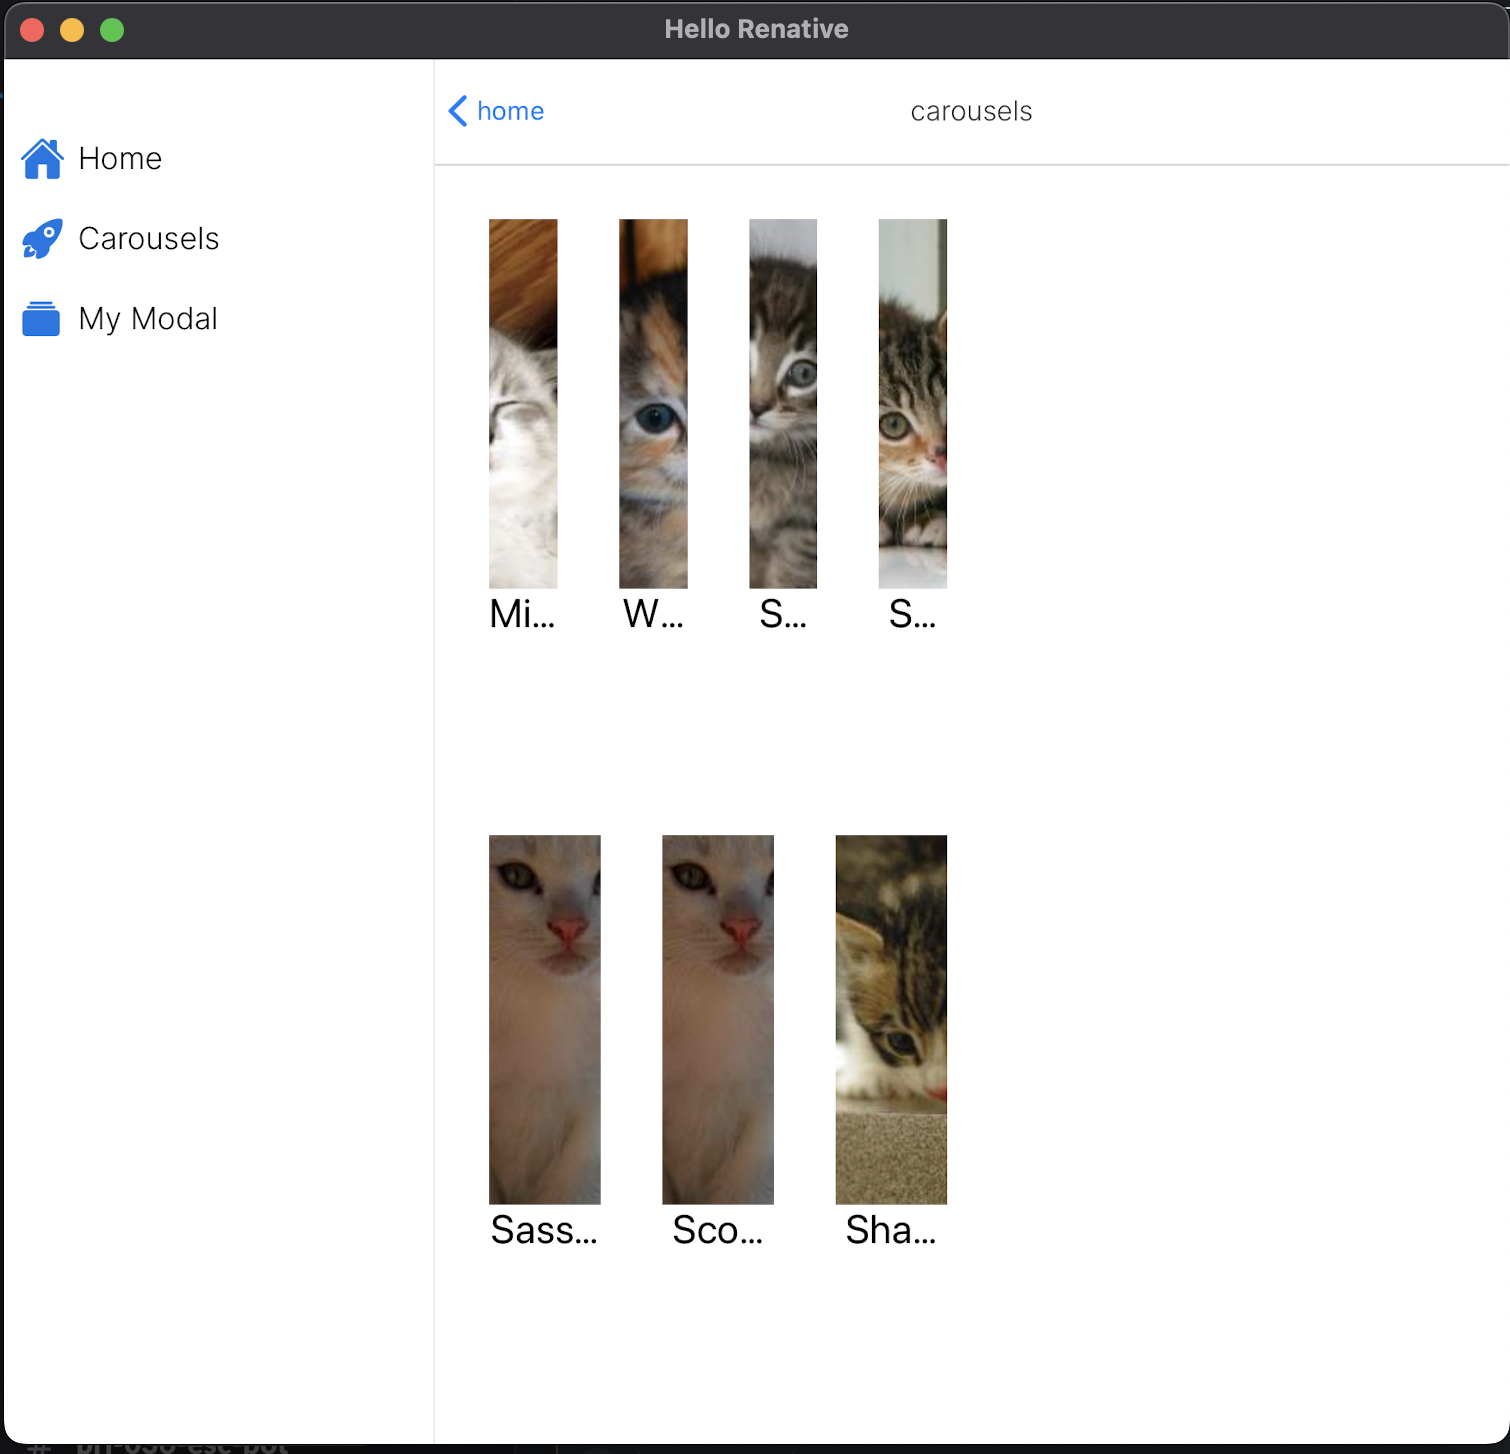Click the "Hello Renative" title bar
This screenshot has width=1510, height=1454.
point(757,29)
